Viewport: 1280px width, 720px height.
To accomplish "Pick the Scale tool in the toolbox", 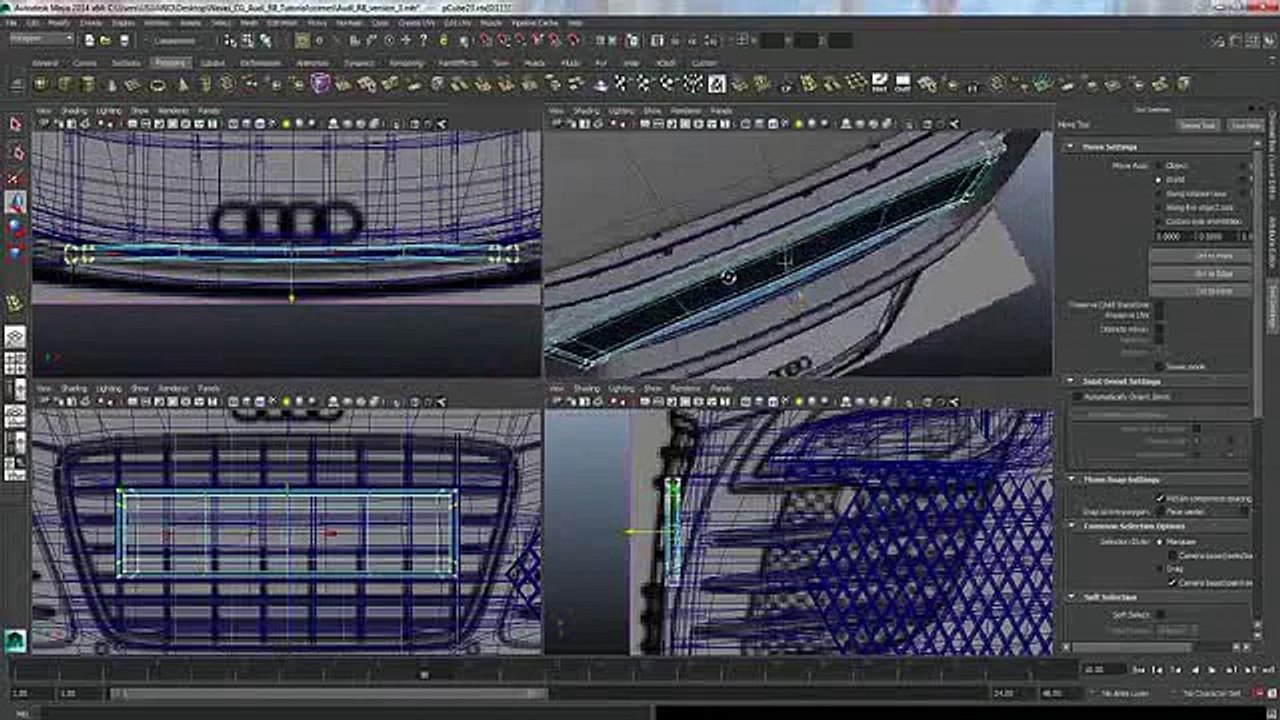I will (x=15, y=252).
